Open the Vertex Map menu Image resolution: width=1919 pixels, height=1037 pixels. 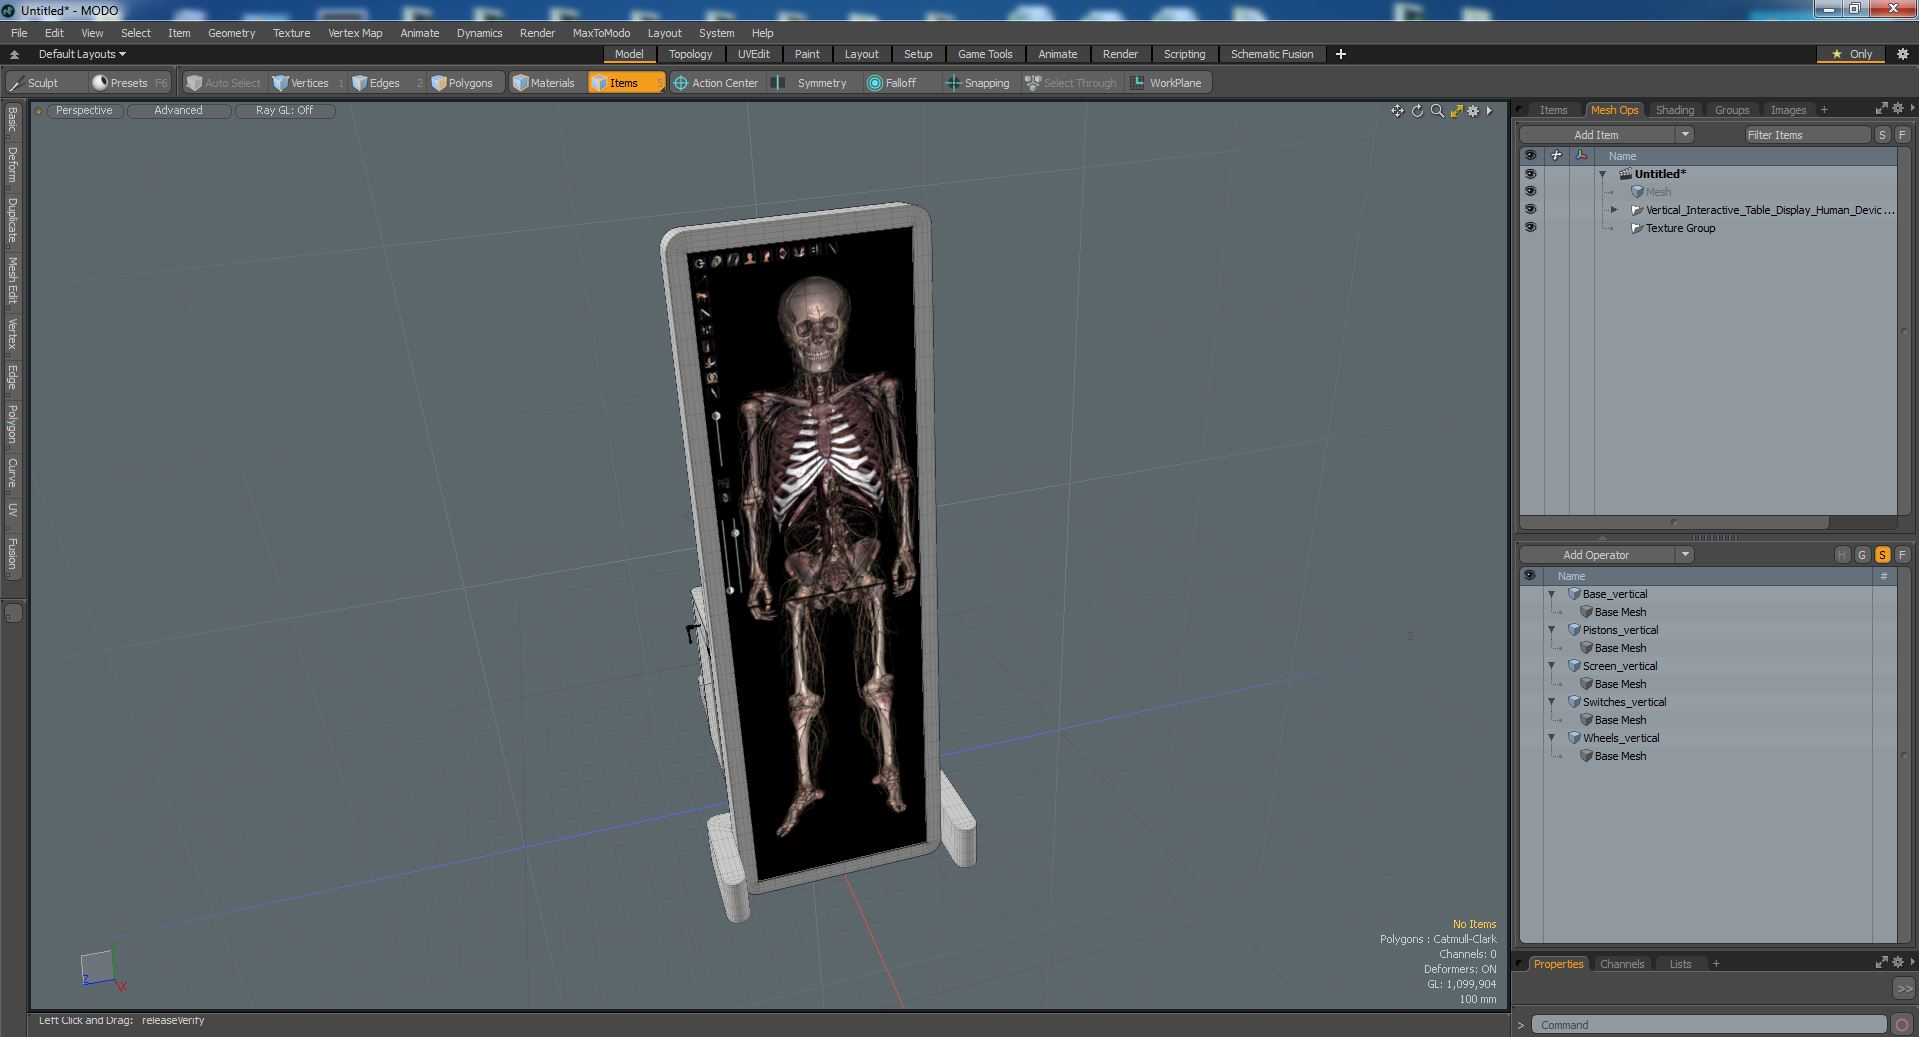pos(355,33)
